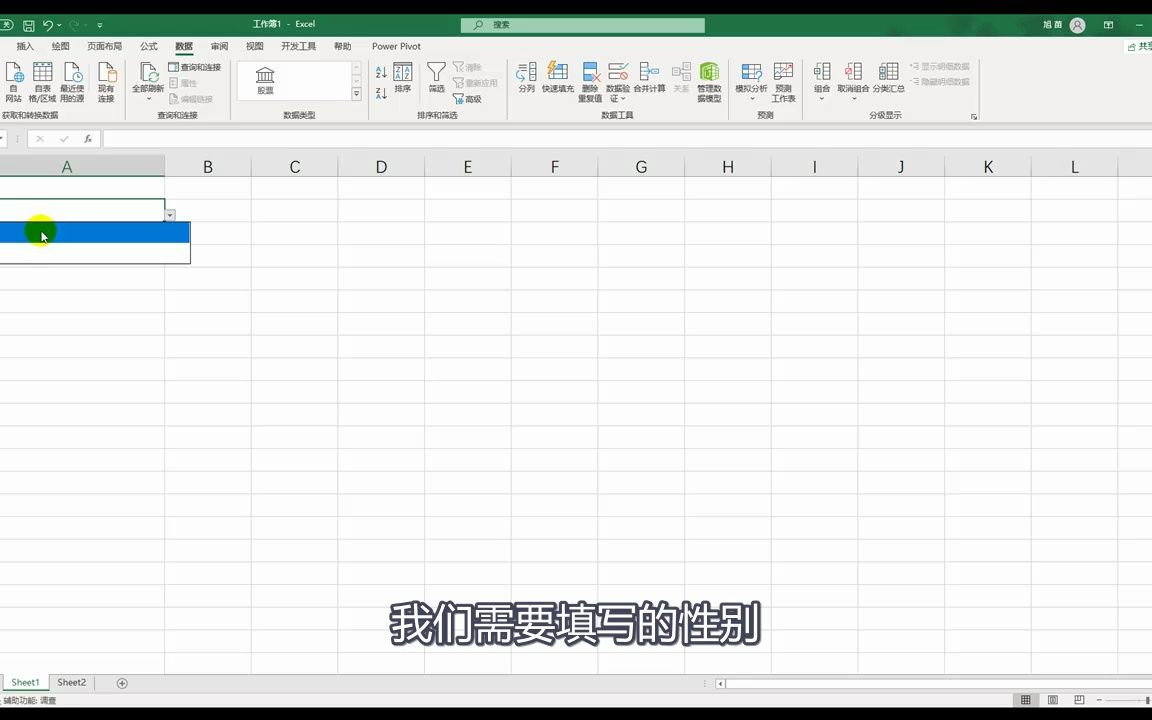Switch to the Power Pivot ribbon tab
The width and height of the screenshot is (1152, 720).
coord(396,46)
